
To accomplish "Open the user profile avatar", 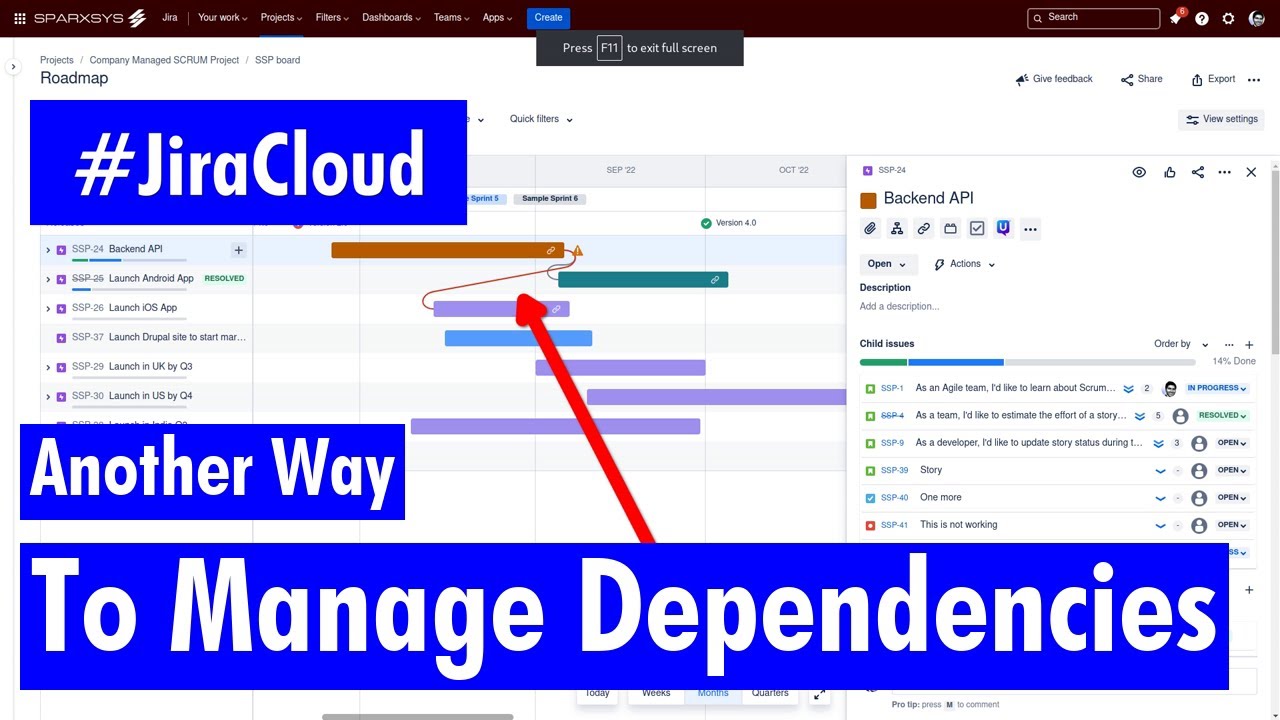I will pyautogui.click(x=1257, y=18).
